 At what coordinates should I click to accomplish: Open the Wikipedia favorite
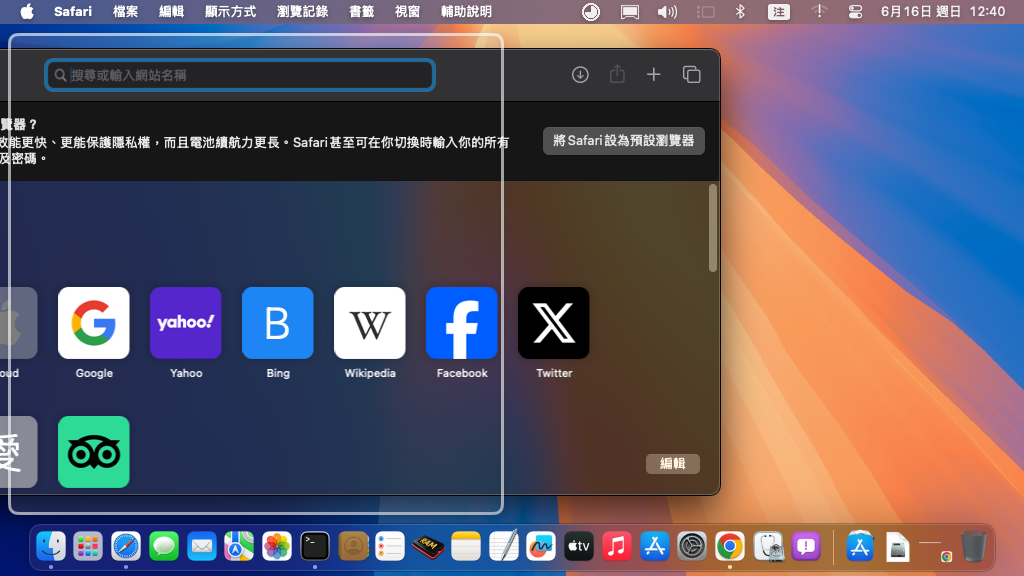[x=370, y=323]
